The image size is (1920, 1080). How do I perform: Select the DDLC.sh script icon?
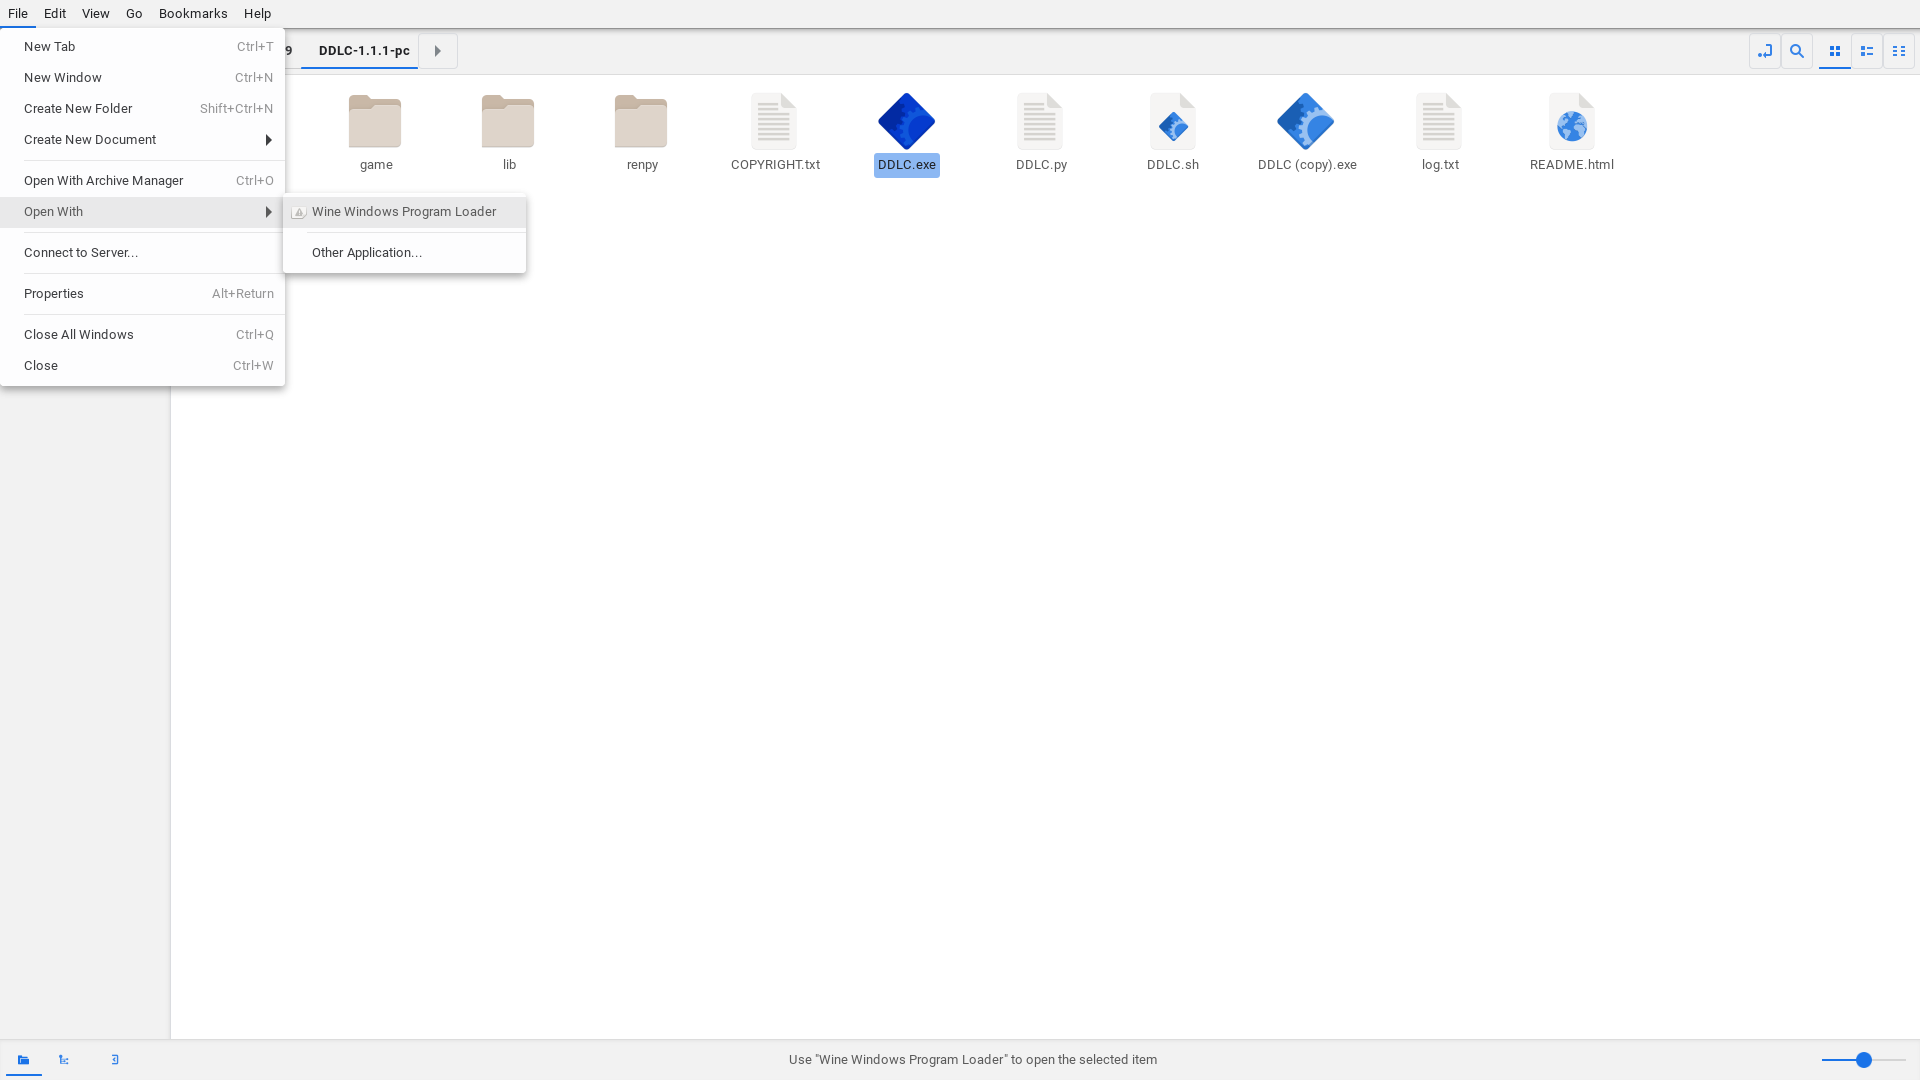point(1173,122)
